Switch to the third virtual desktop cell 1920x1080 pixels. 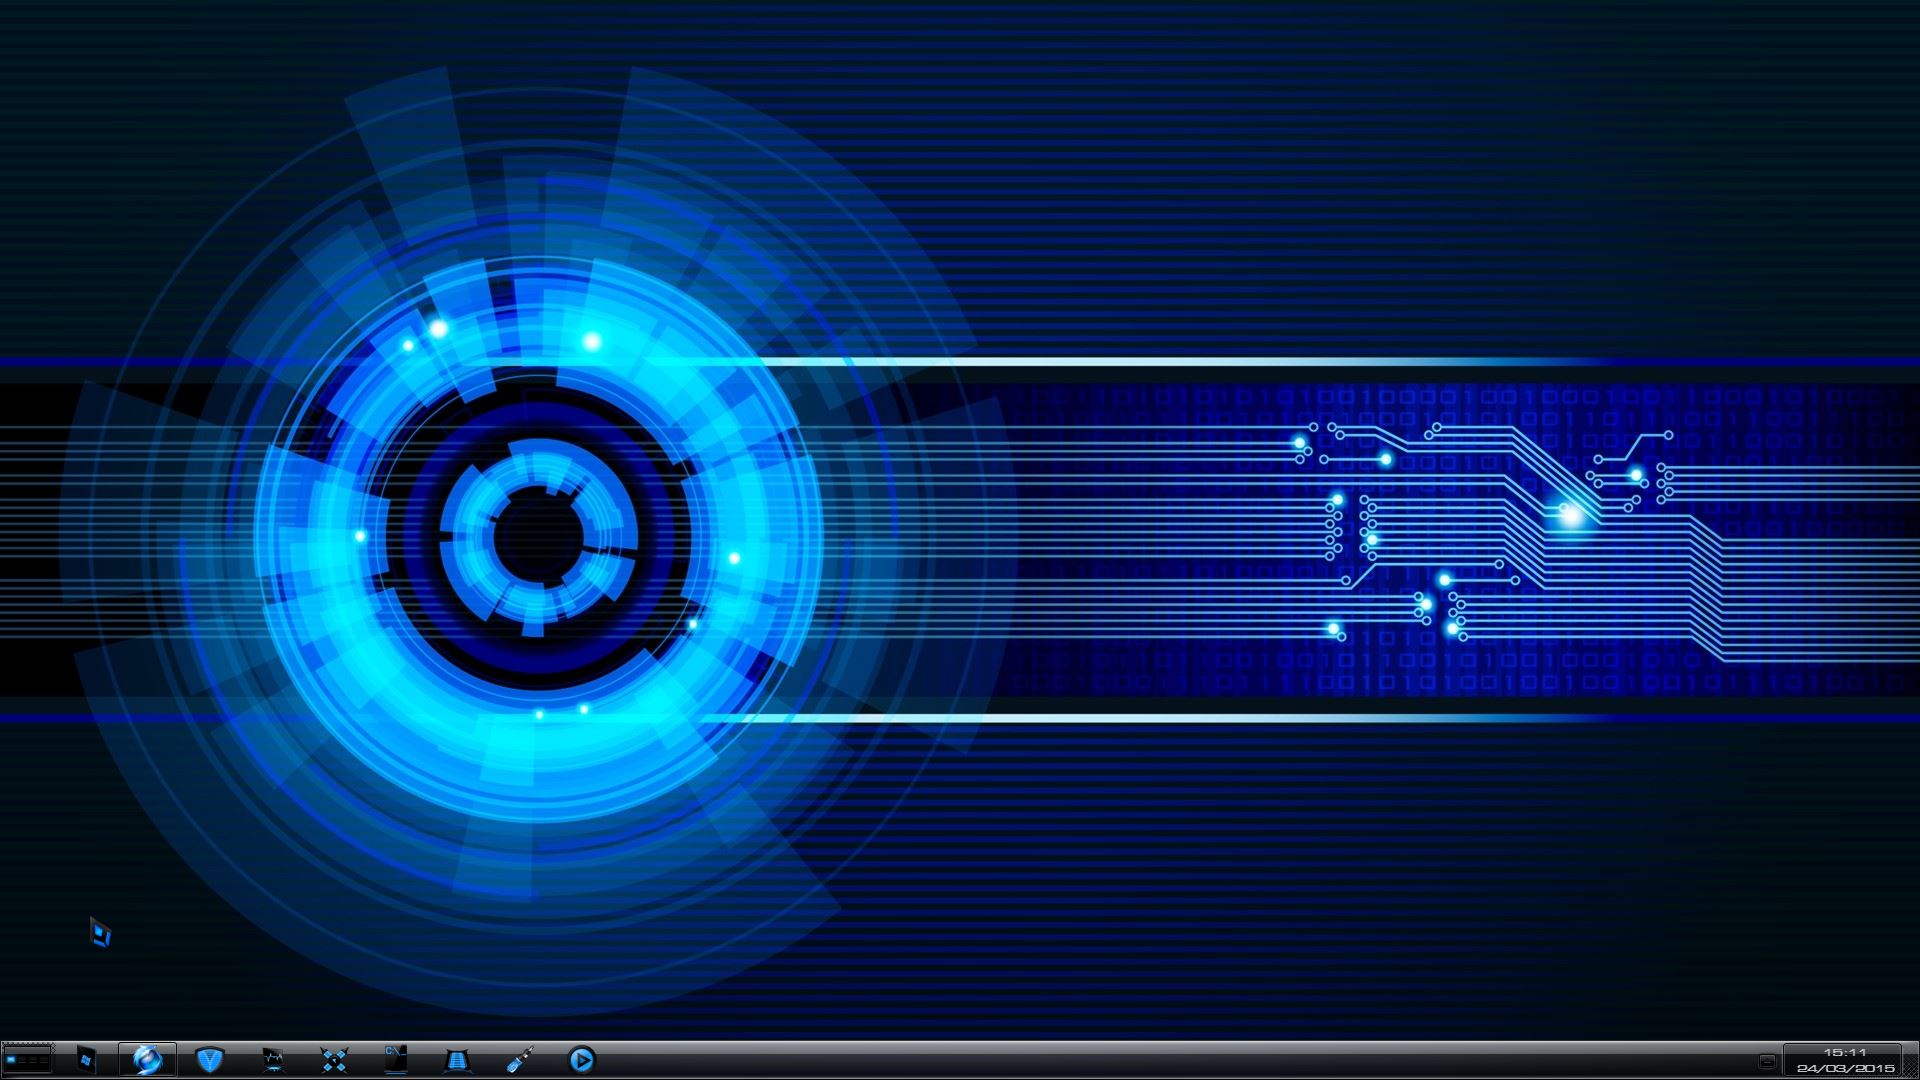coord(33,1059)
